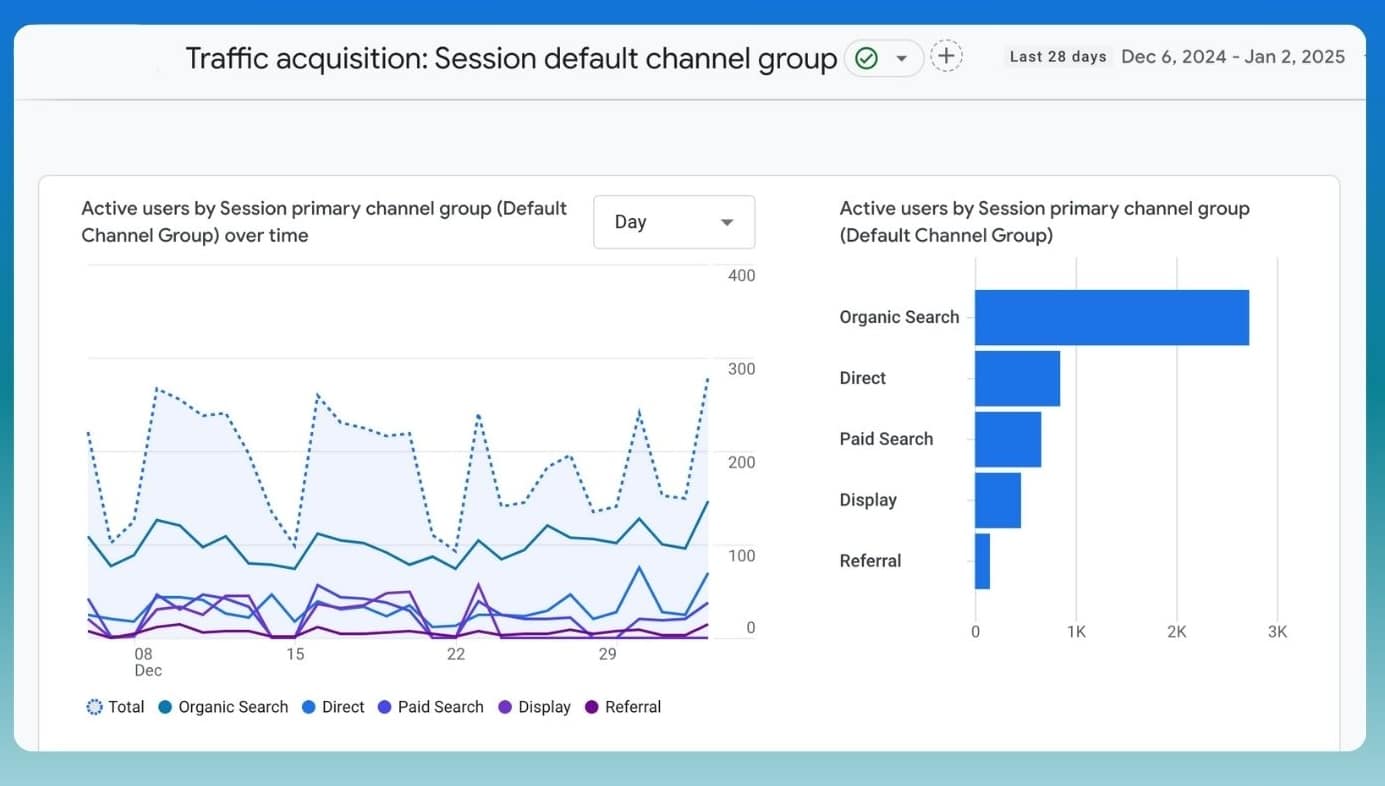
Task: Open the Day granularity dropdown
Action: [x=674, y=222]
